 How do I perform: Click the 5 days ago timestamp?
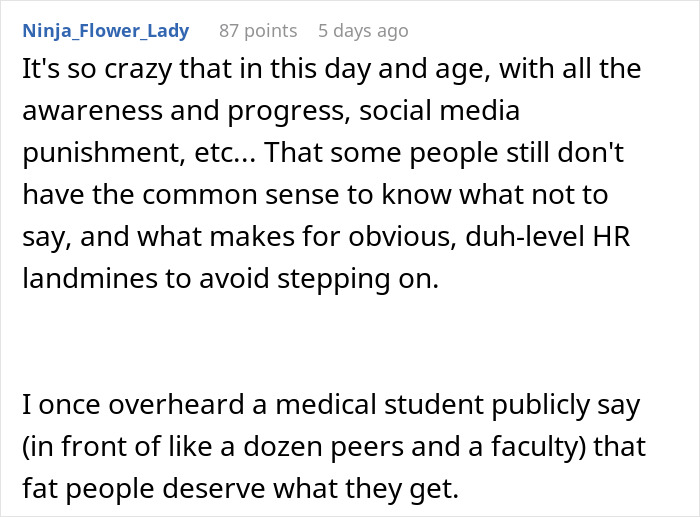[363, 31]
